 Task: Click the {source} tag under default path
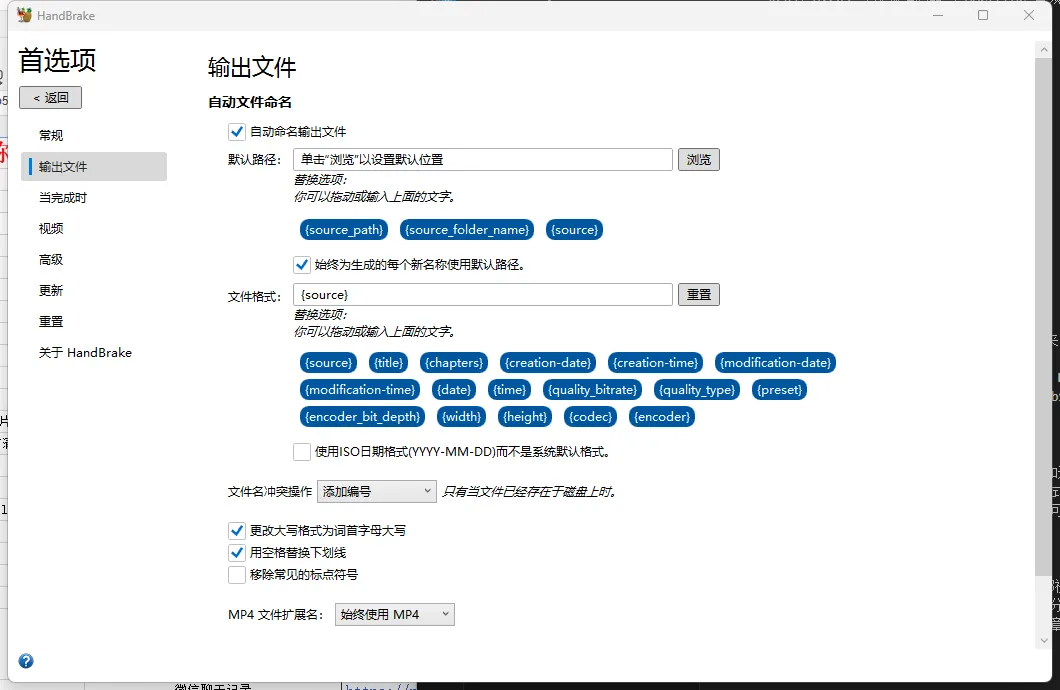575,230
